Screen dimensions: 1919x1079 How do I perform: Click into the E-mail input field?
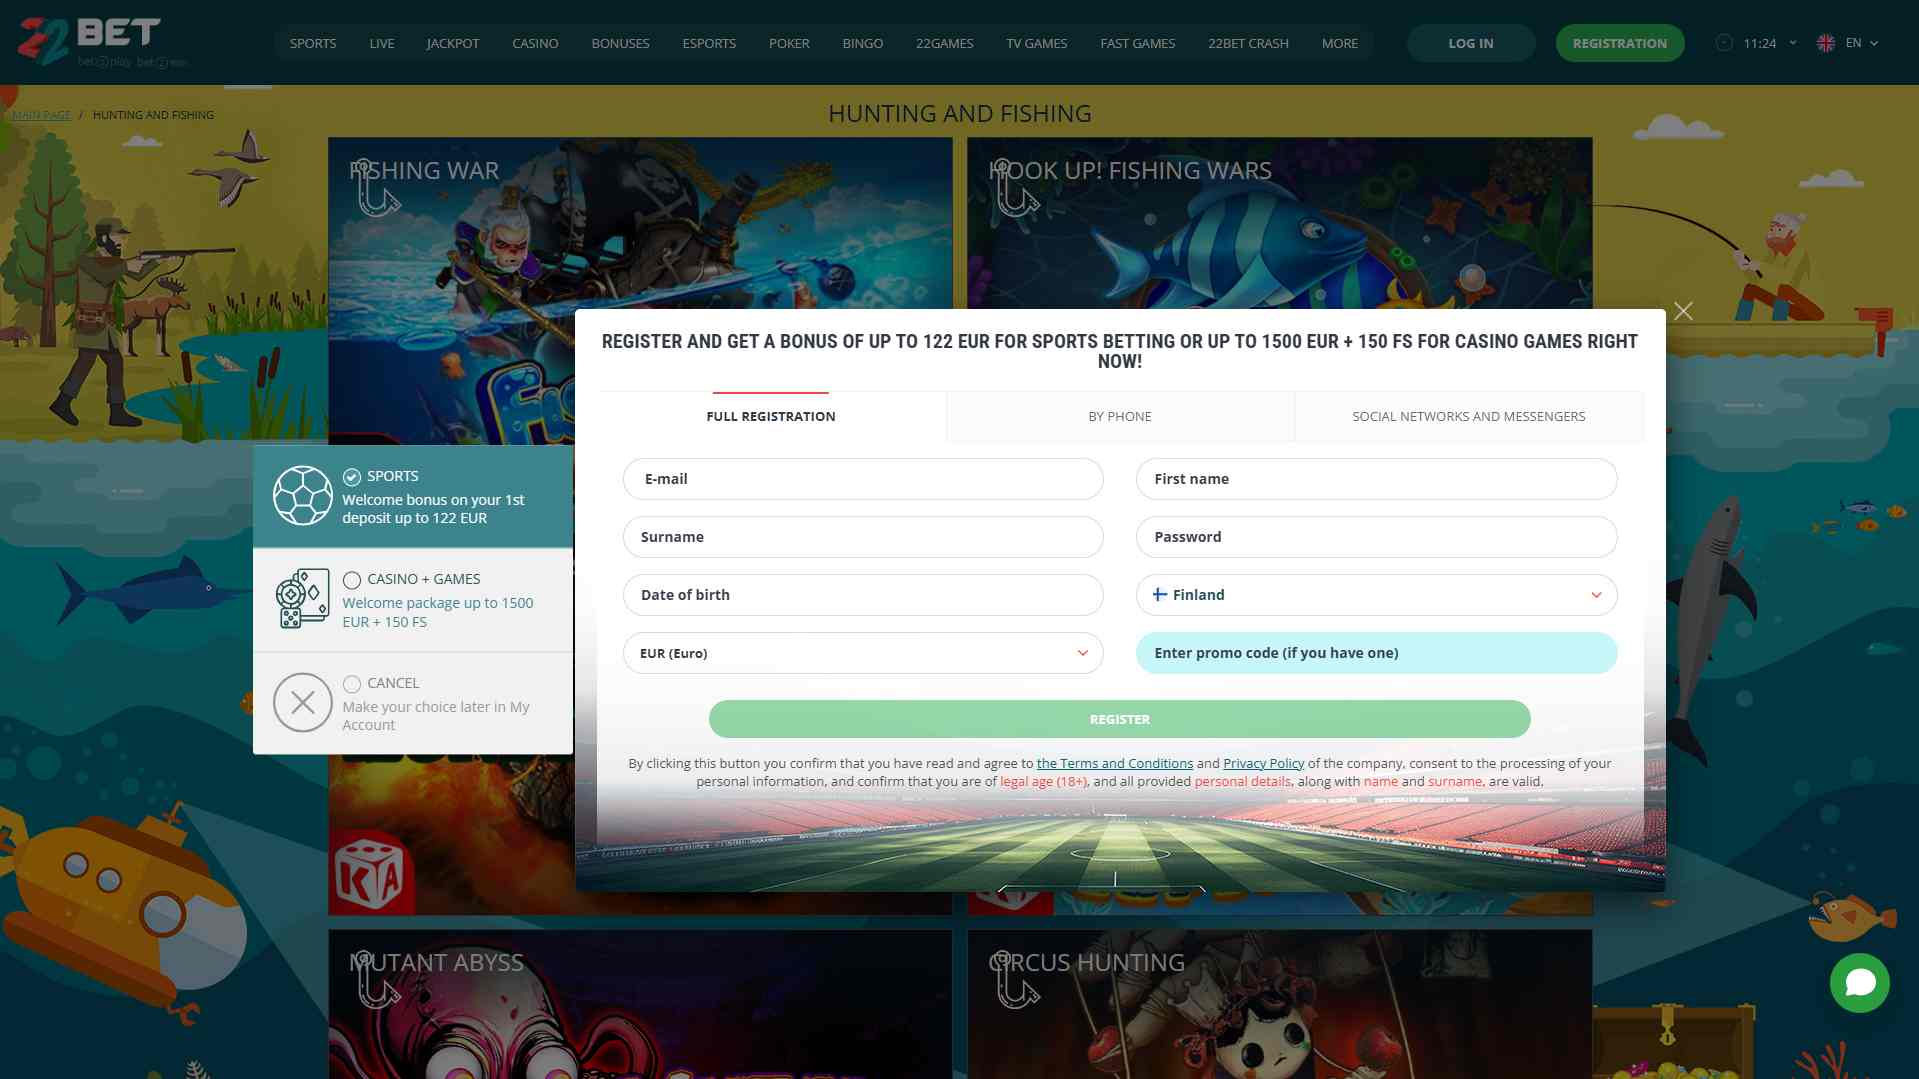click(x=862, y=479)
